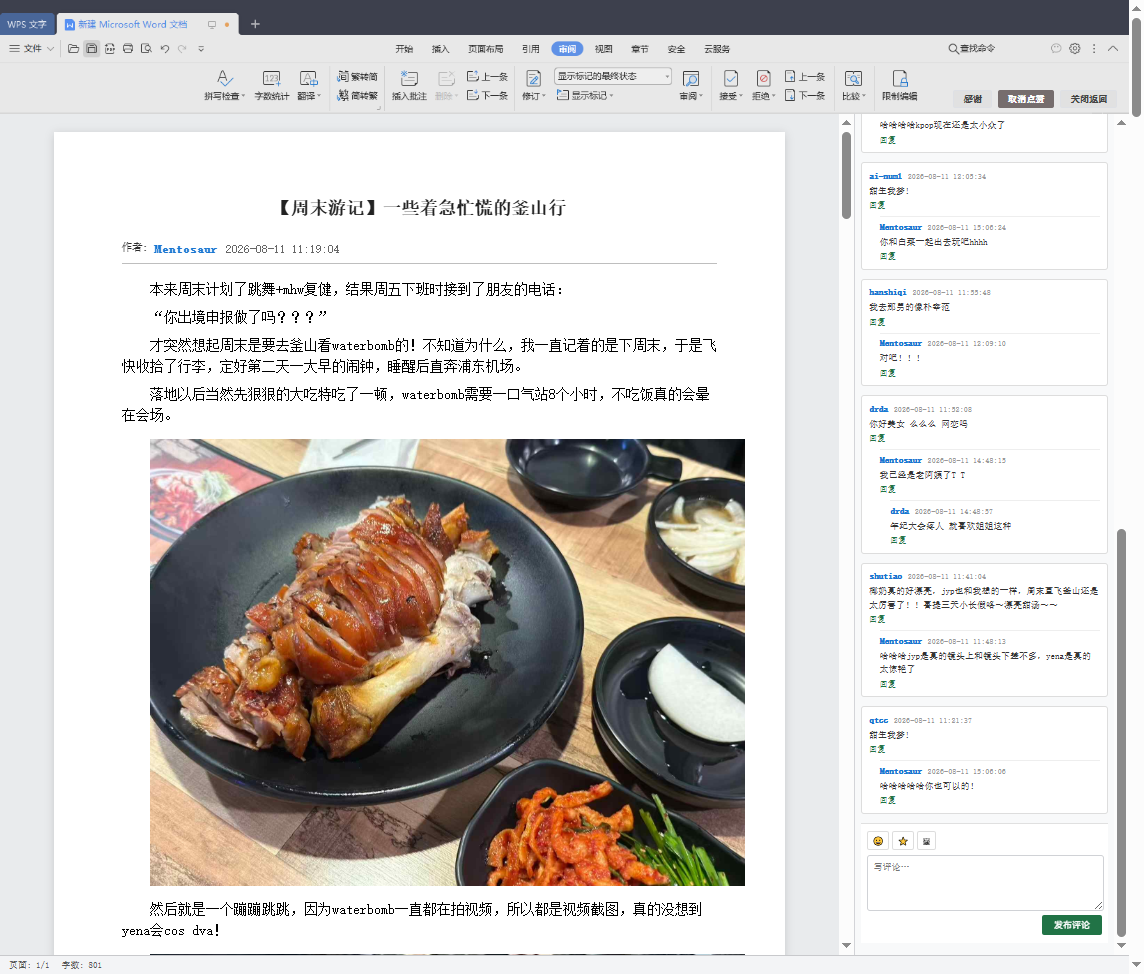
Task: Convert text with 繁转简
Action: [358, 76]
